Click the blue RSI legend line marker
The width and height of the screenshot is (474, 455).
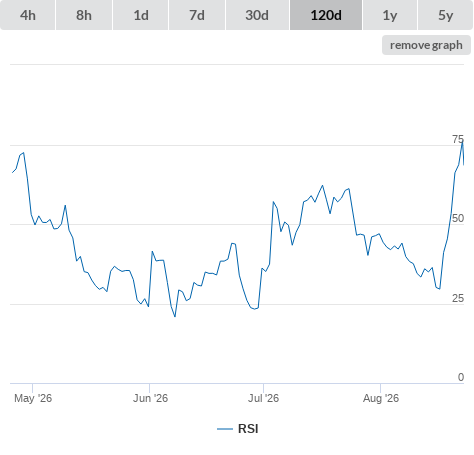225,429
